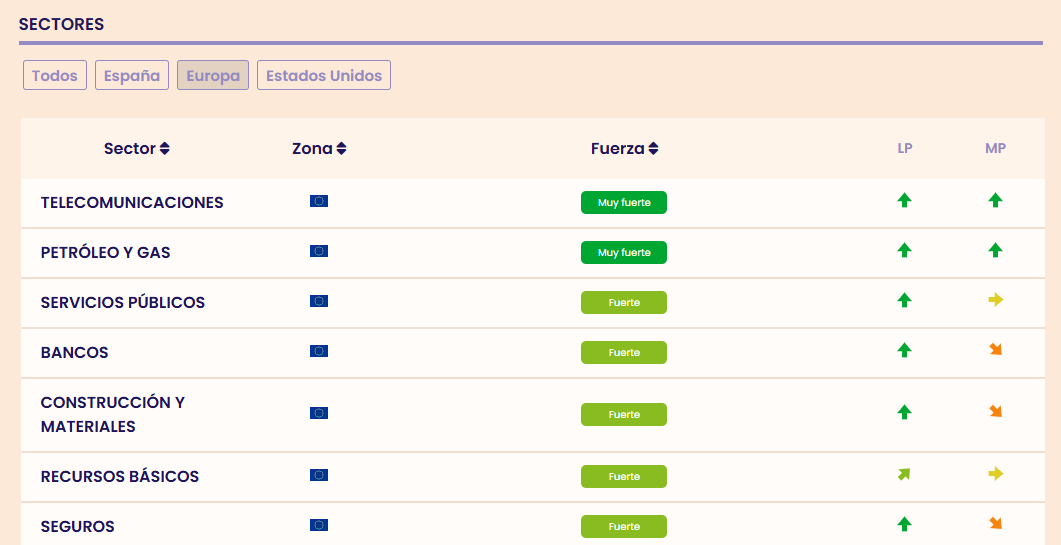The width and height of the screenshot is (1061, 545).
Task: Click the green LP arrow for Petróleo y Gas
Action: pos(905,250)
